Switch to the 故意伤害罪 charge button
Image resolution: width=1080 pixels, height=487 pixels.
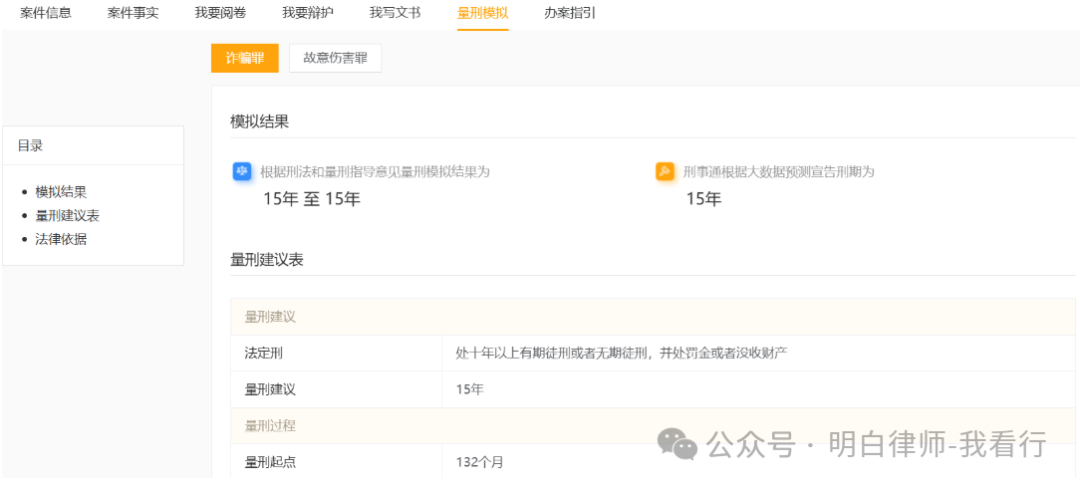coord(335,58)
